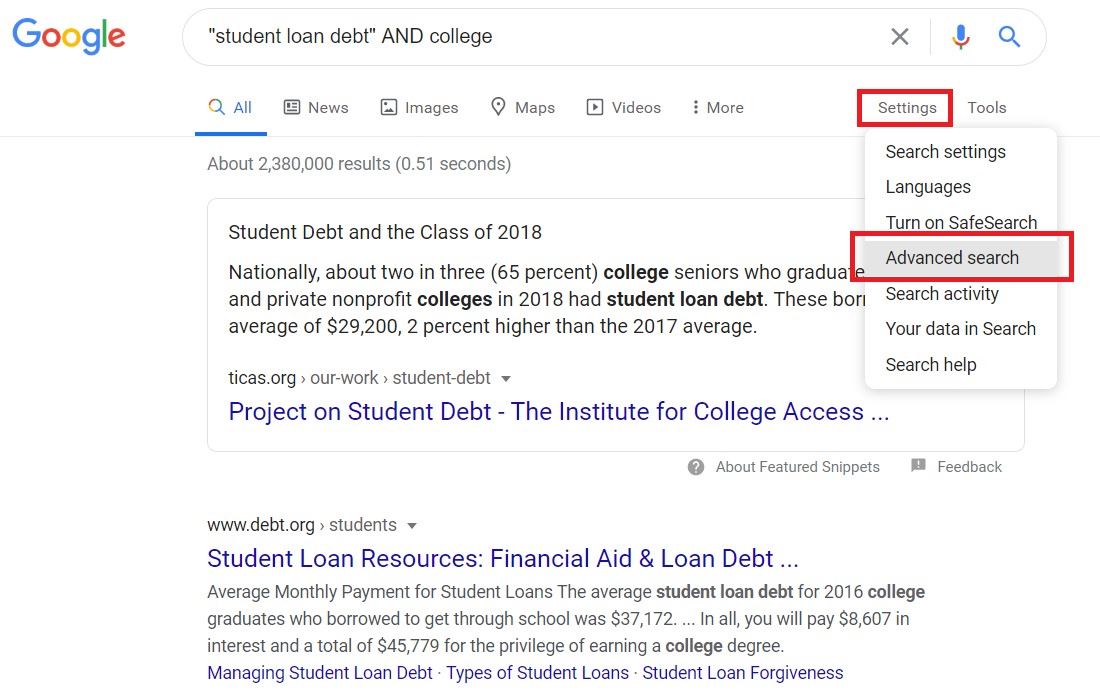Screen dimensions: 1100x700
Task: Expand the debt.org result dropdown arrow
Action: click(x=412, y=525)
